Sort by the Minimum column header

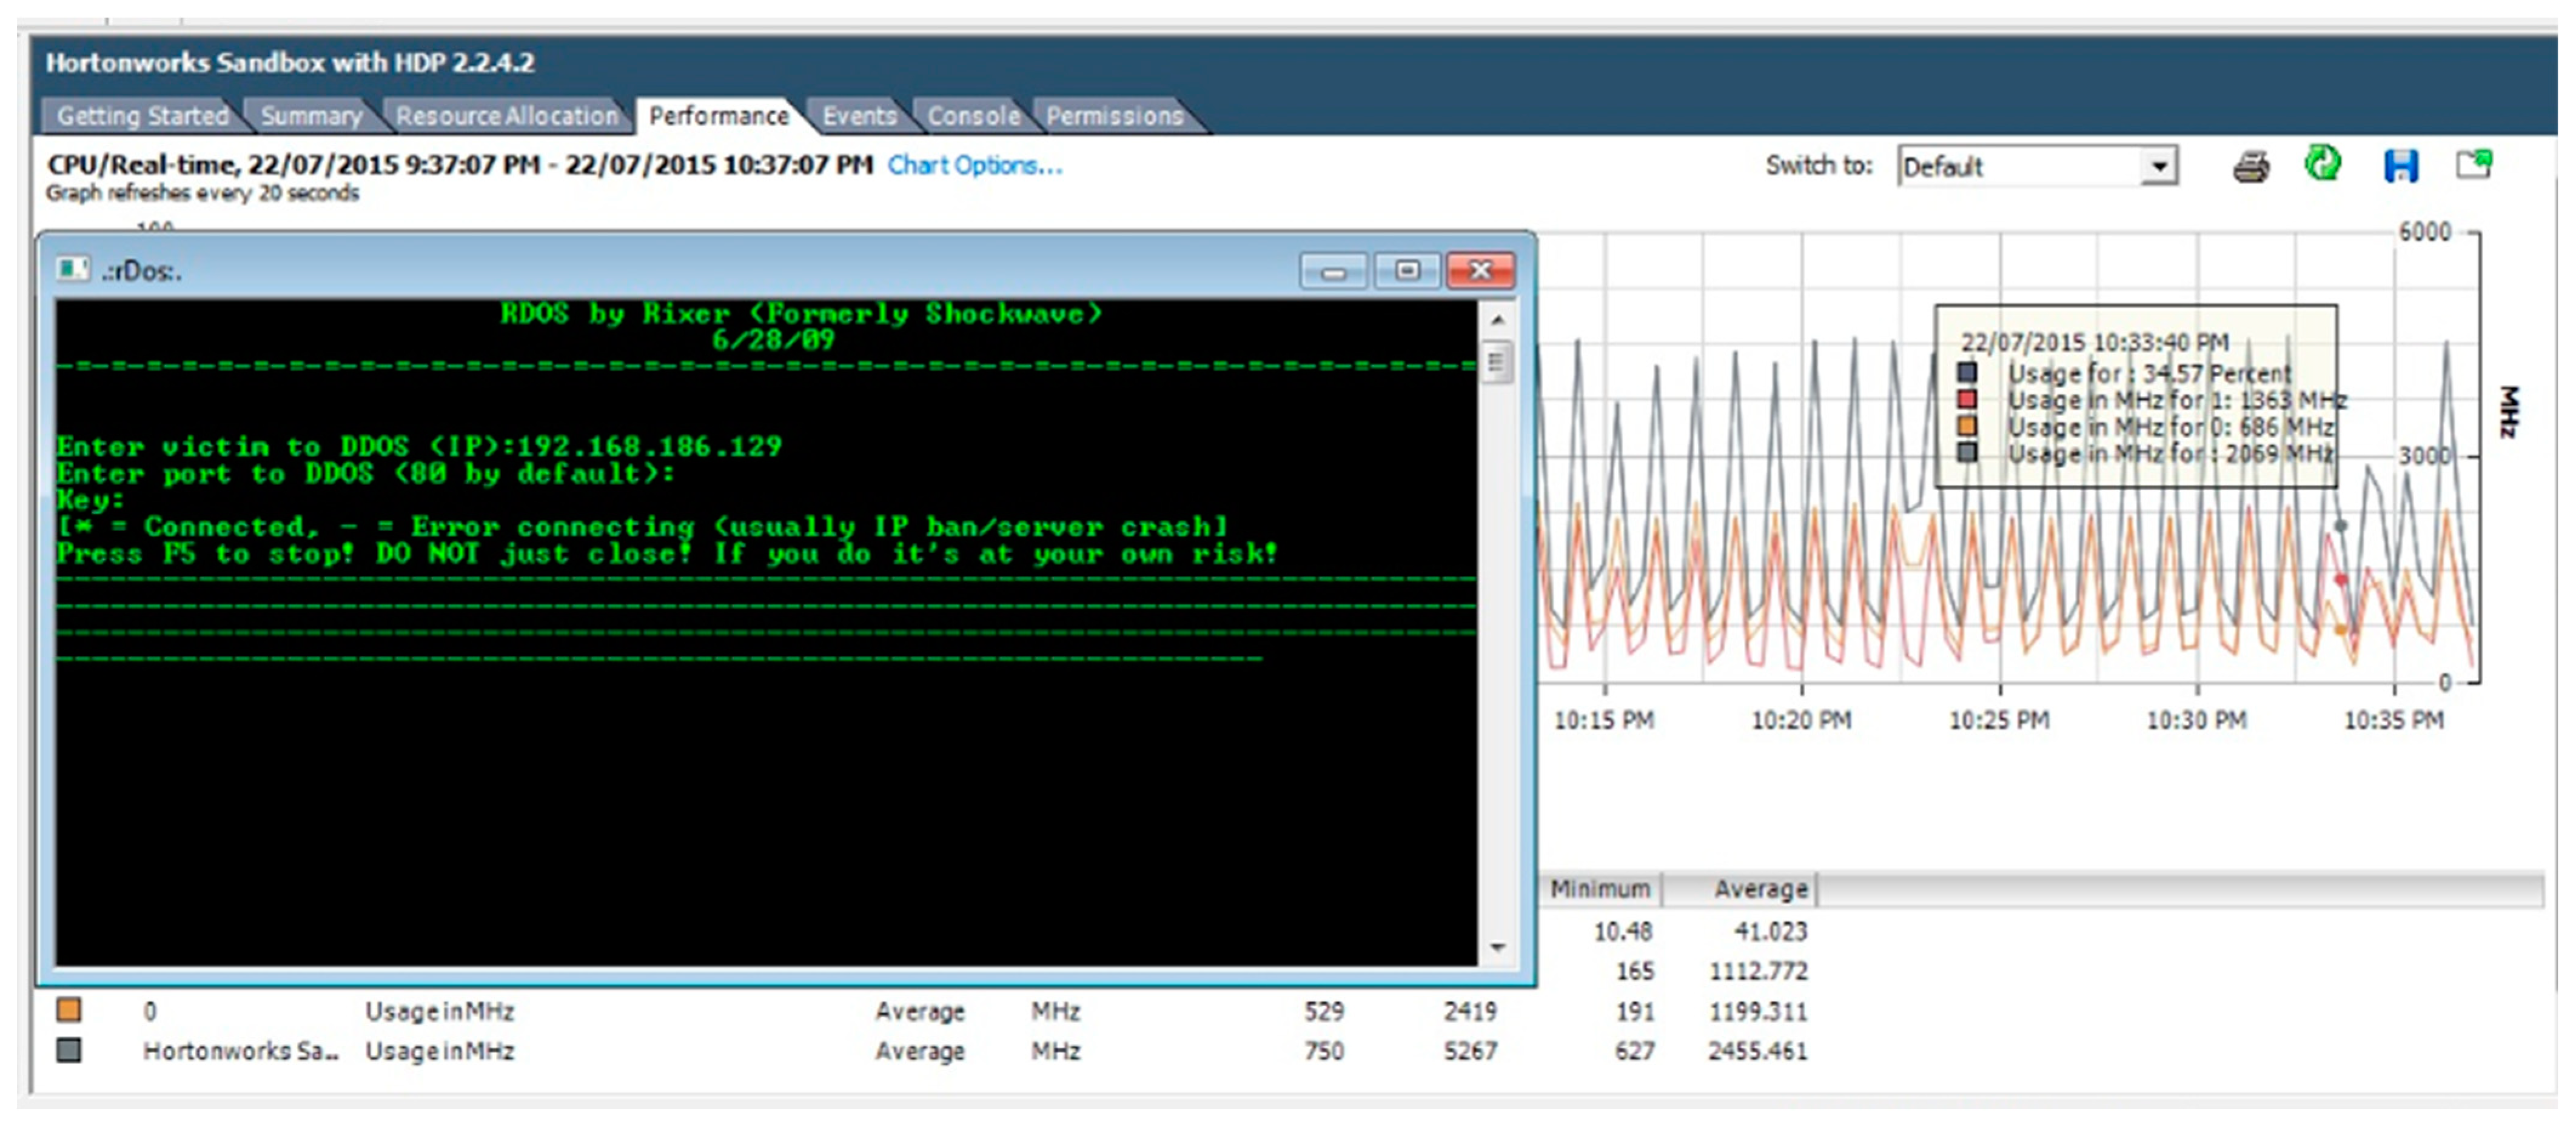coord(1600,888)
